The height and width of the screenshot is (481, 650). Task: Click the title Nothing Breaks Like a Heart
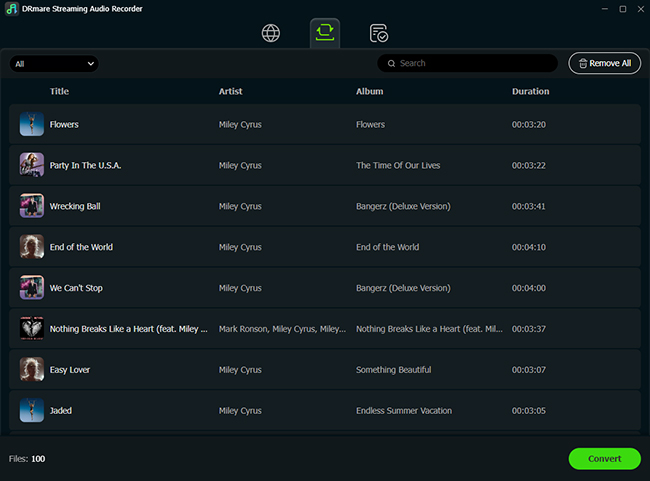pyautogui.click(x=129, y=329)
